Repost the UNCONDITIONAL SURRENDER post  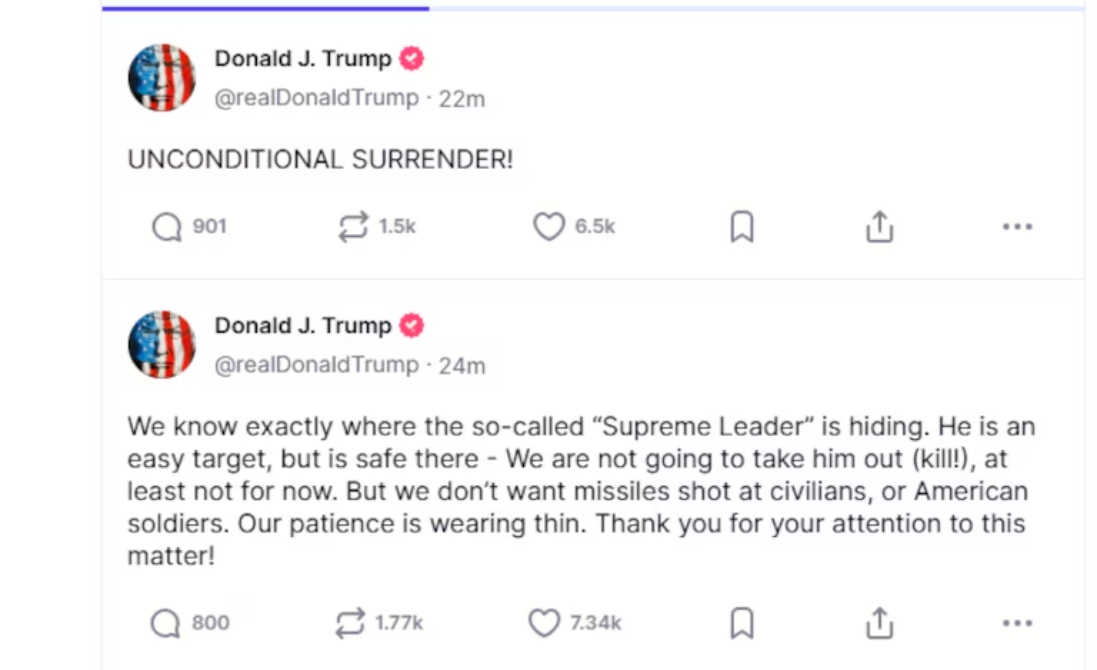tap(353, 227)
